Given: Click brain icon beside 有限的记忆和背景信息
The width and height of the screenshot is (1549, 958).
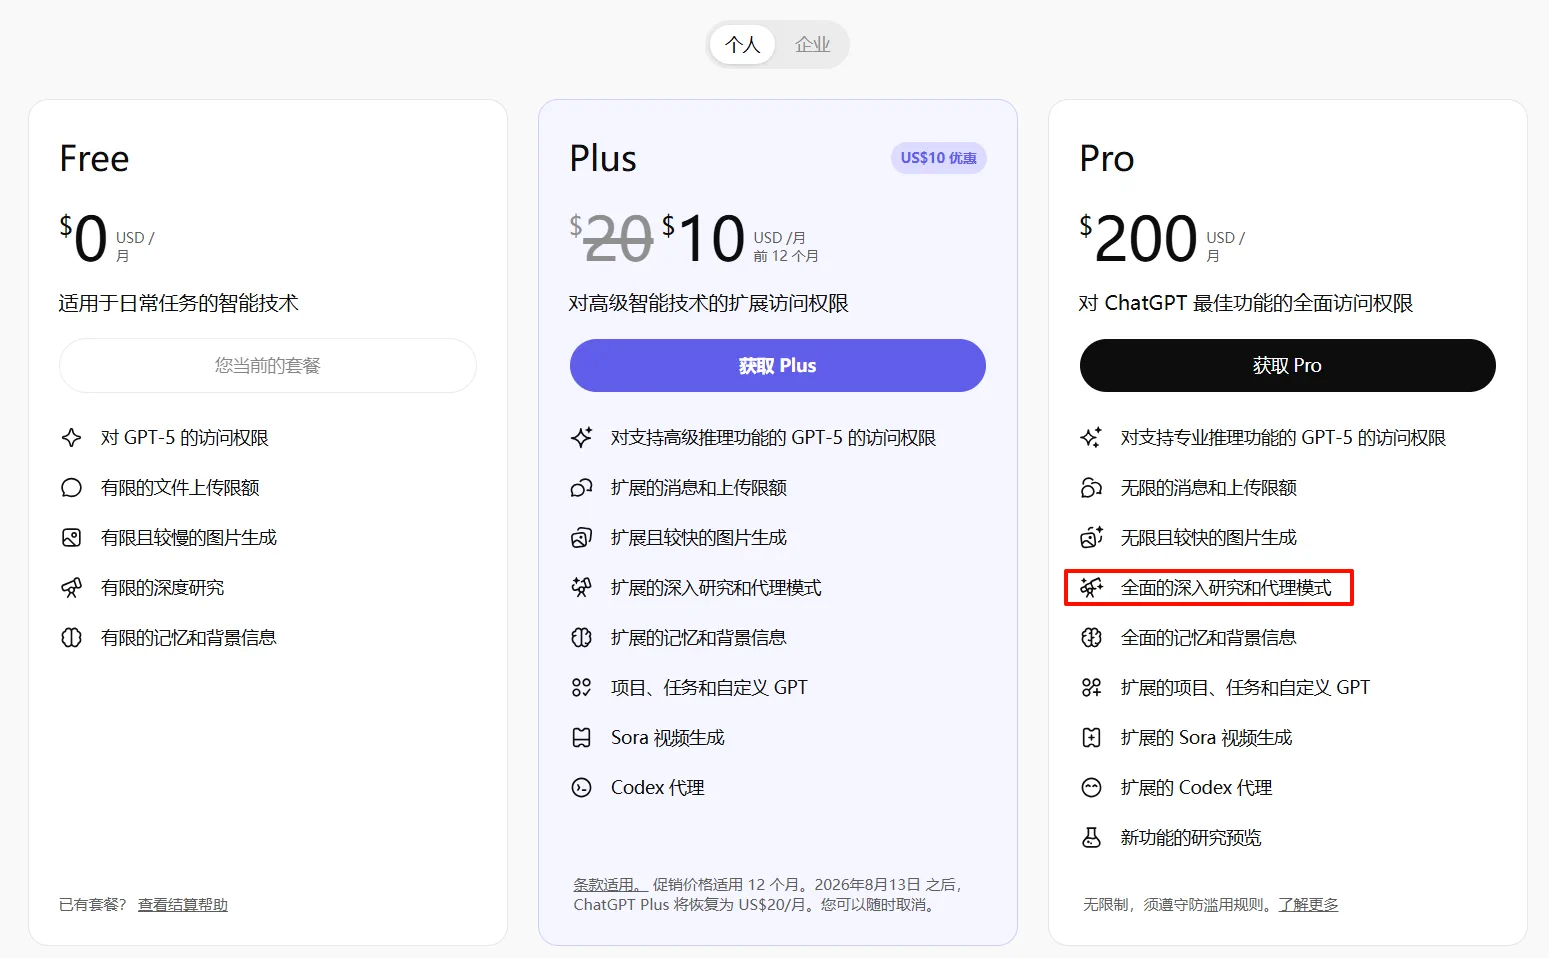Looking at the screenshot, I should [72, 638].
